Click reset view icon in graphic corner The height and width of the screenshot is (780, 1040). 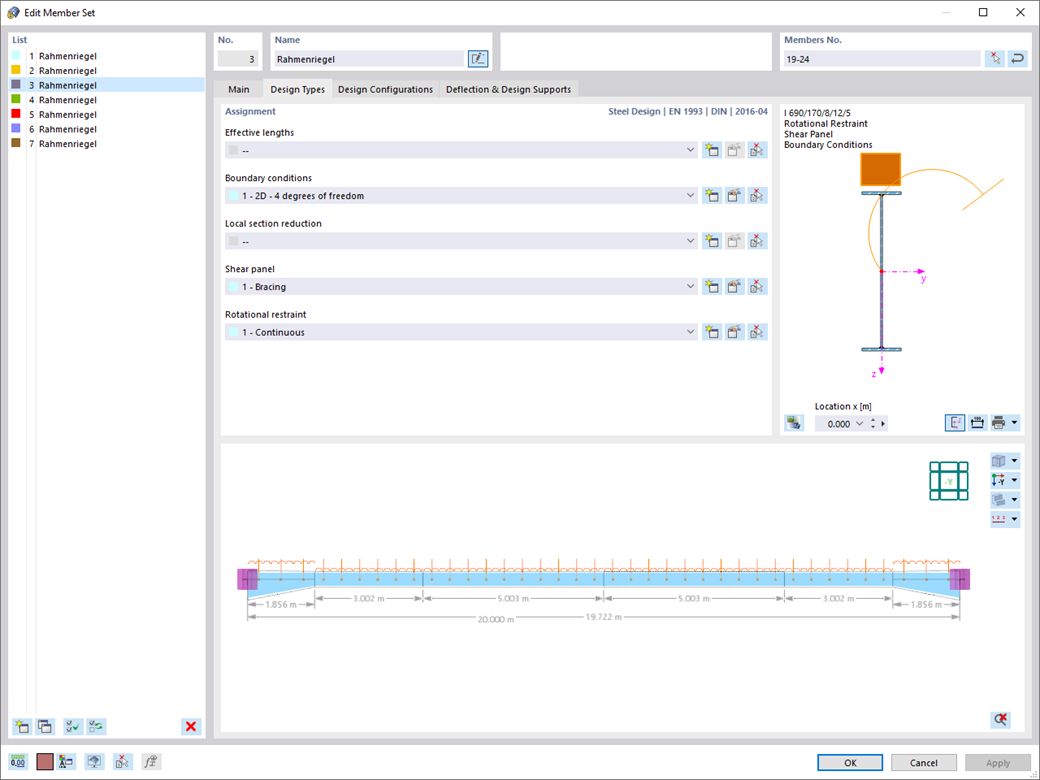pyautogui.click(x=1000, y=720)
